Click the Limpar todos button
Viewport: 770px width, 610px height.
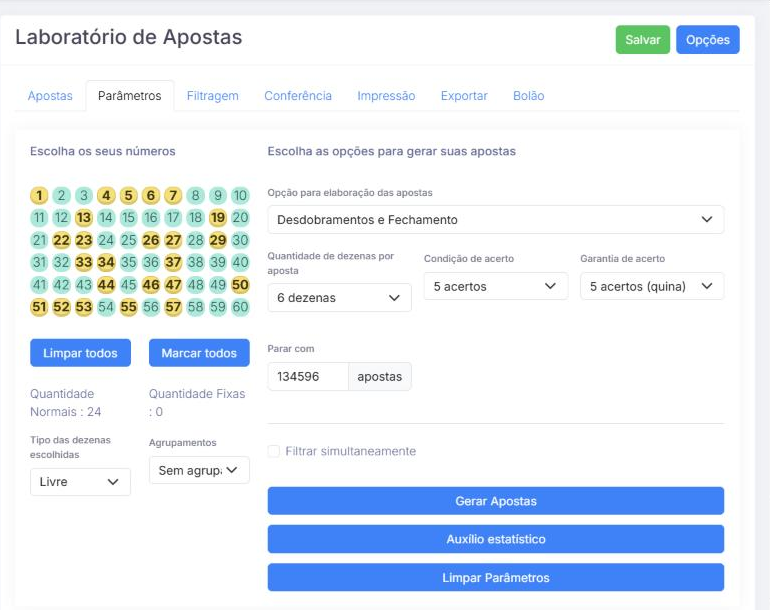click(81, 353)
